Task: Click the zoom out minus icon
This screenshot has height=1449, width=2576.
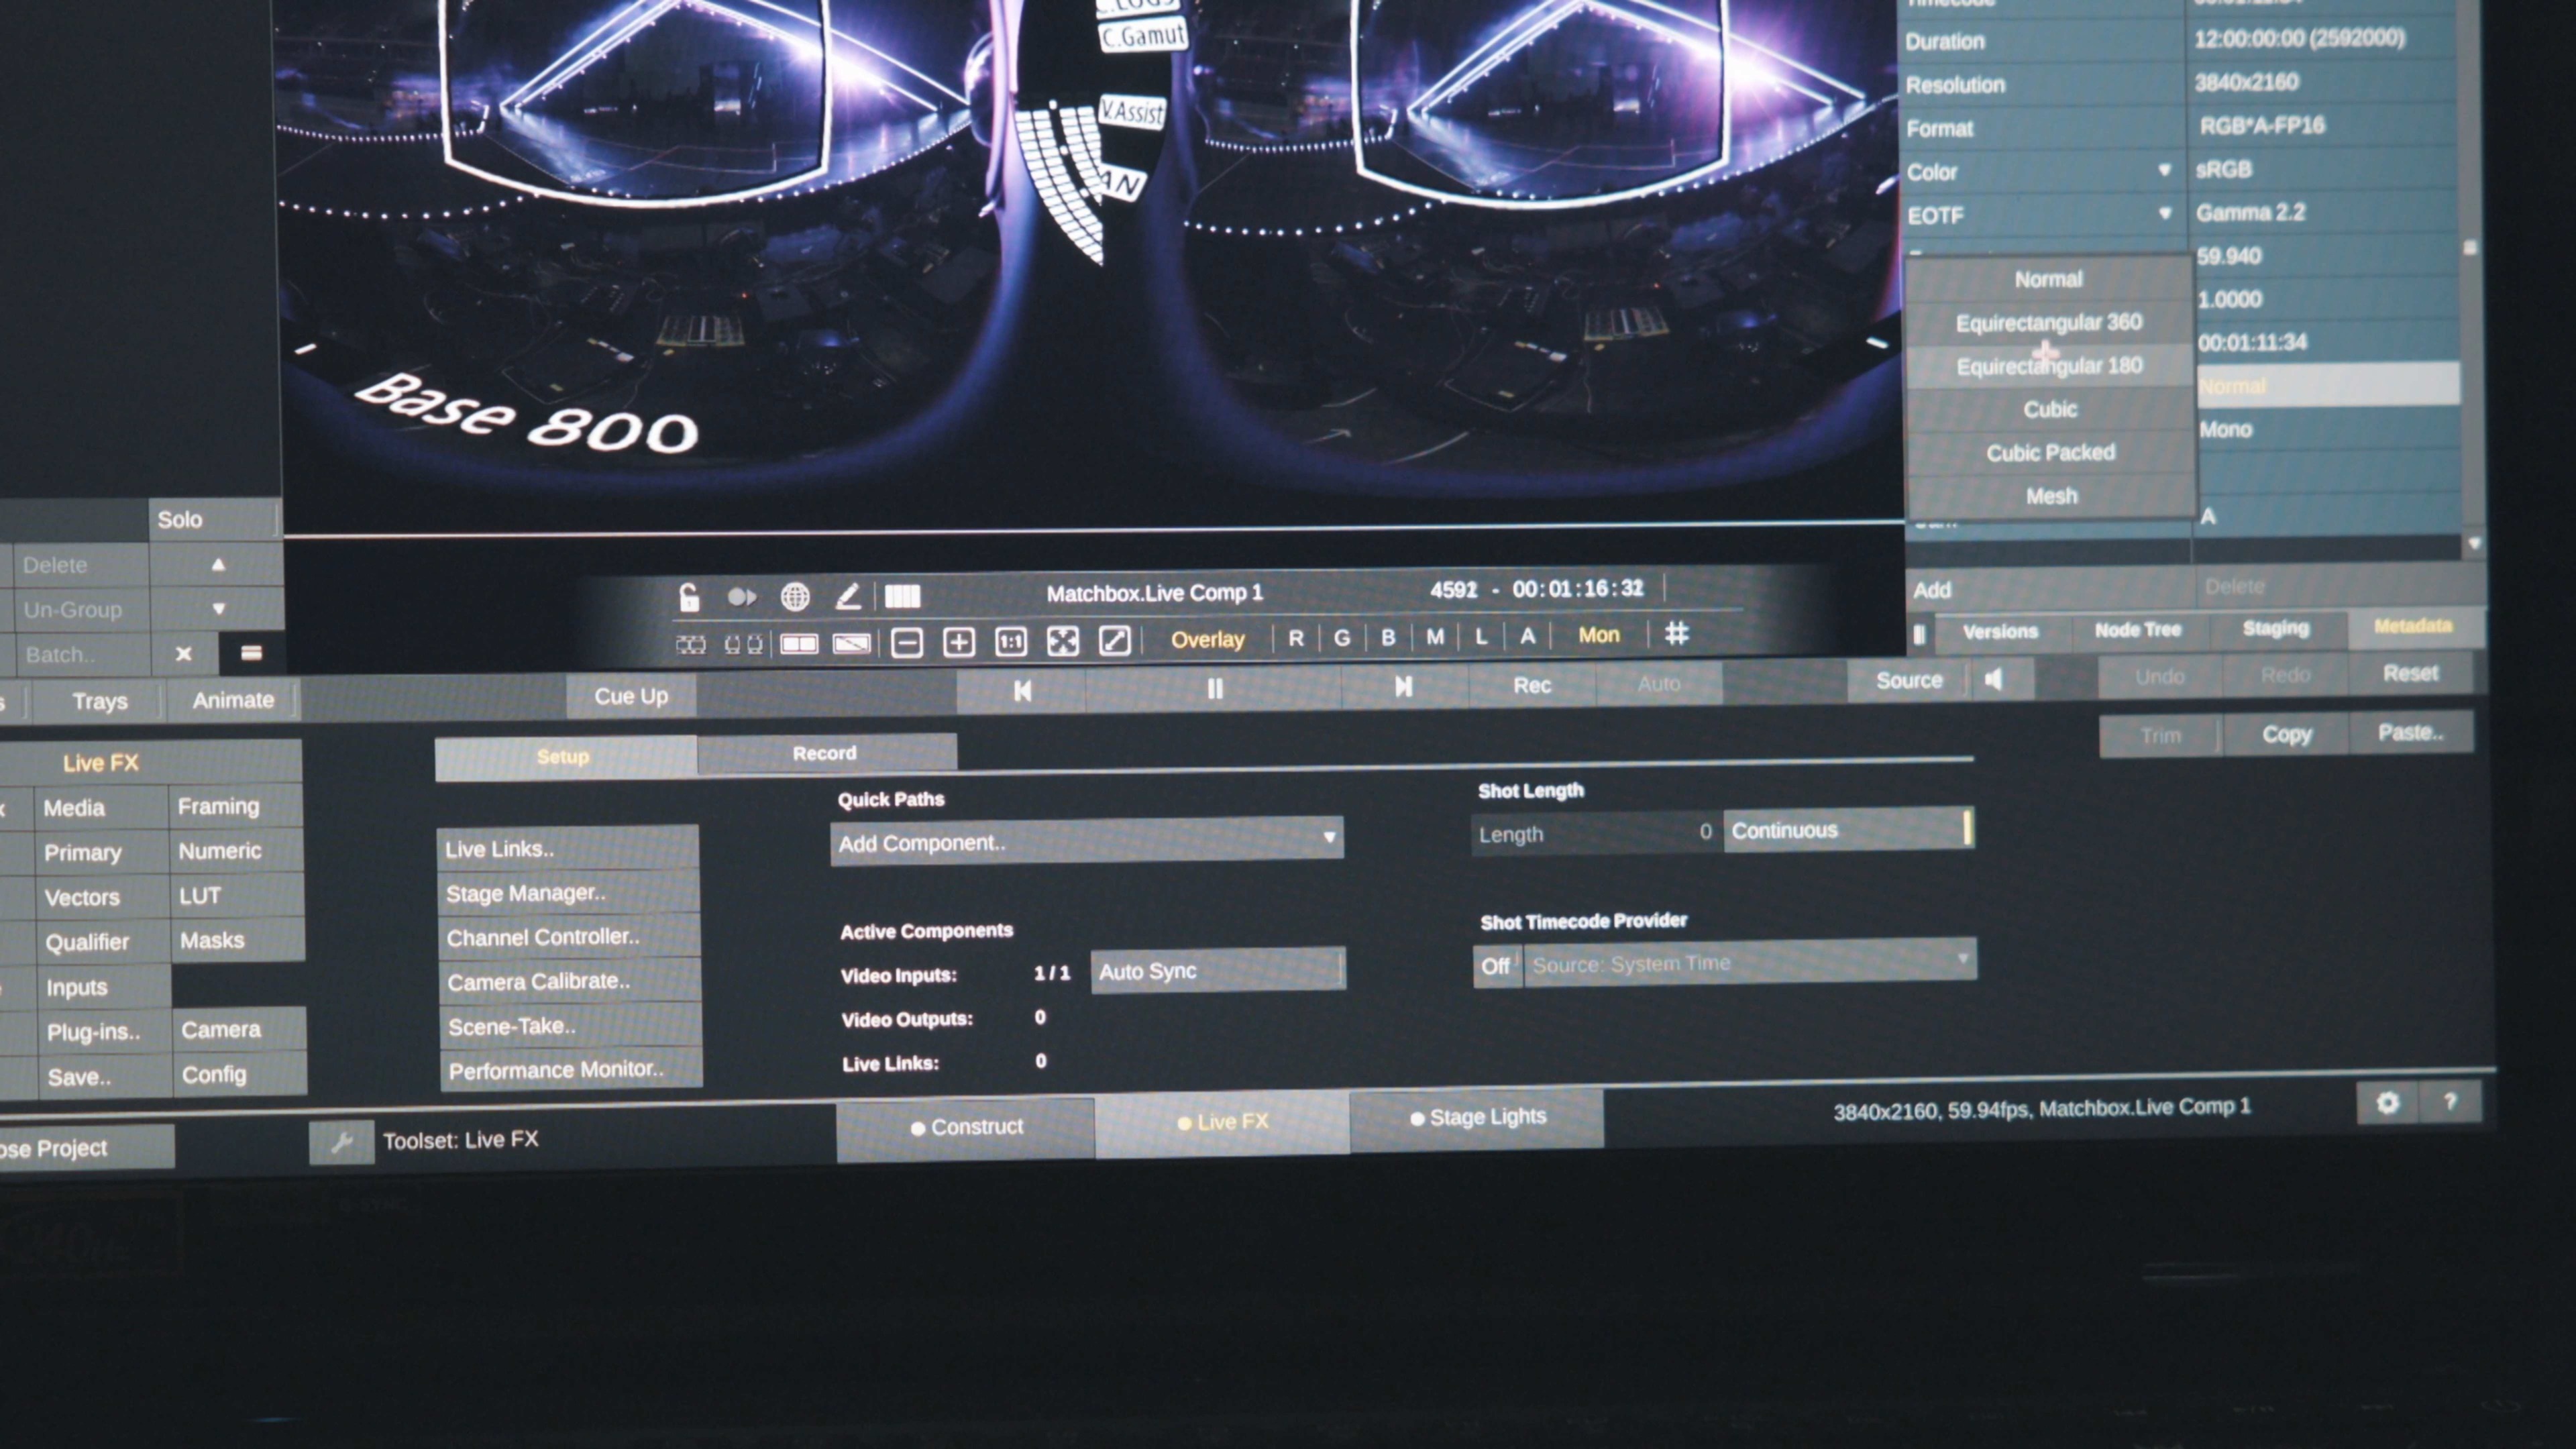Action: [x=906, y=642]
